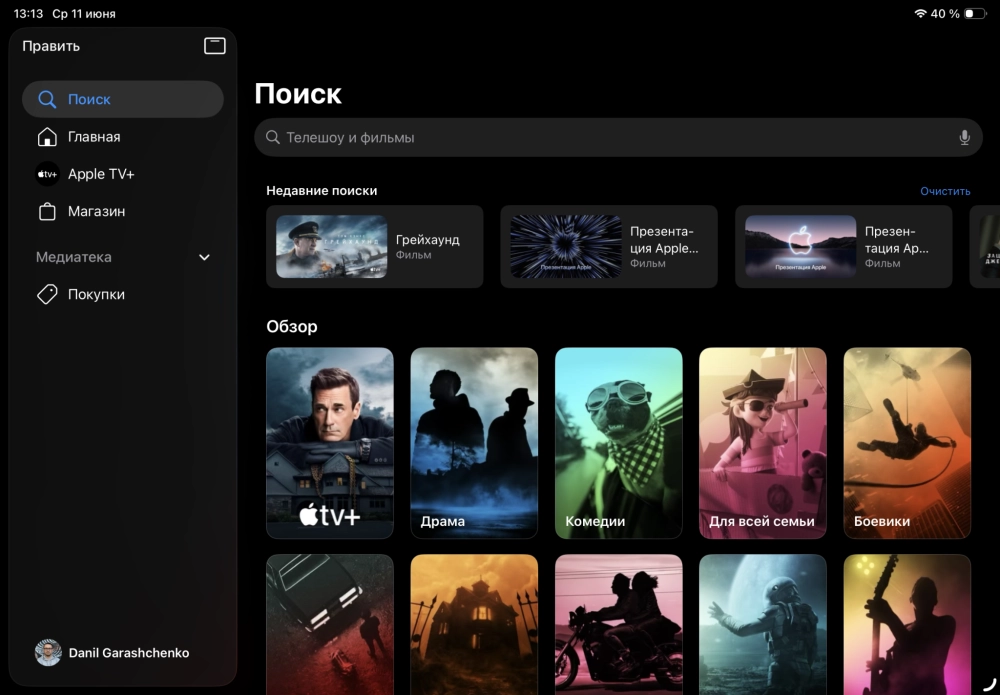Click the price tag Покупки icon

[x=47, y=294]
